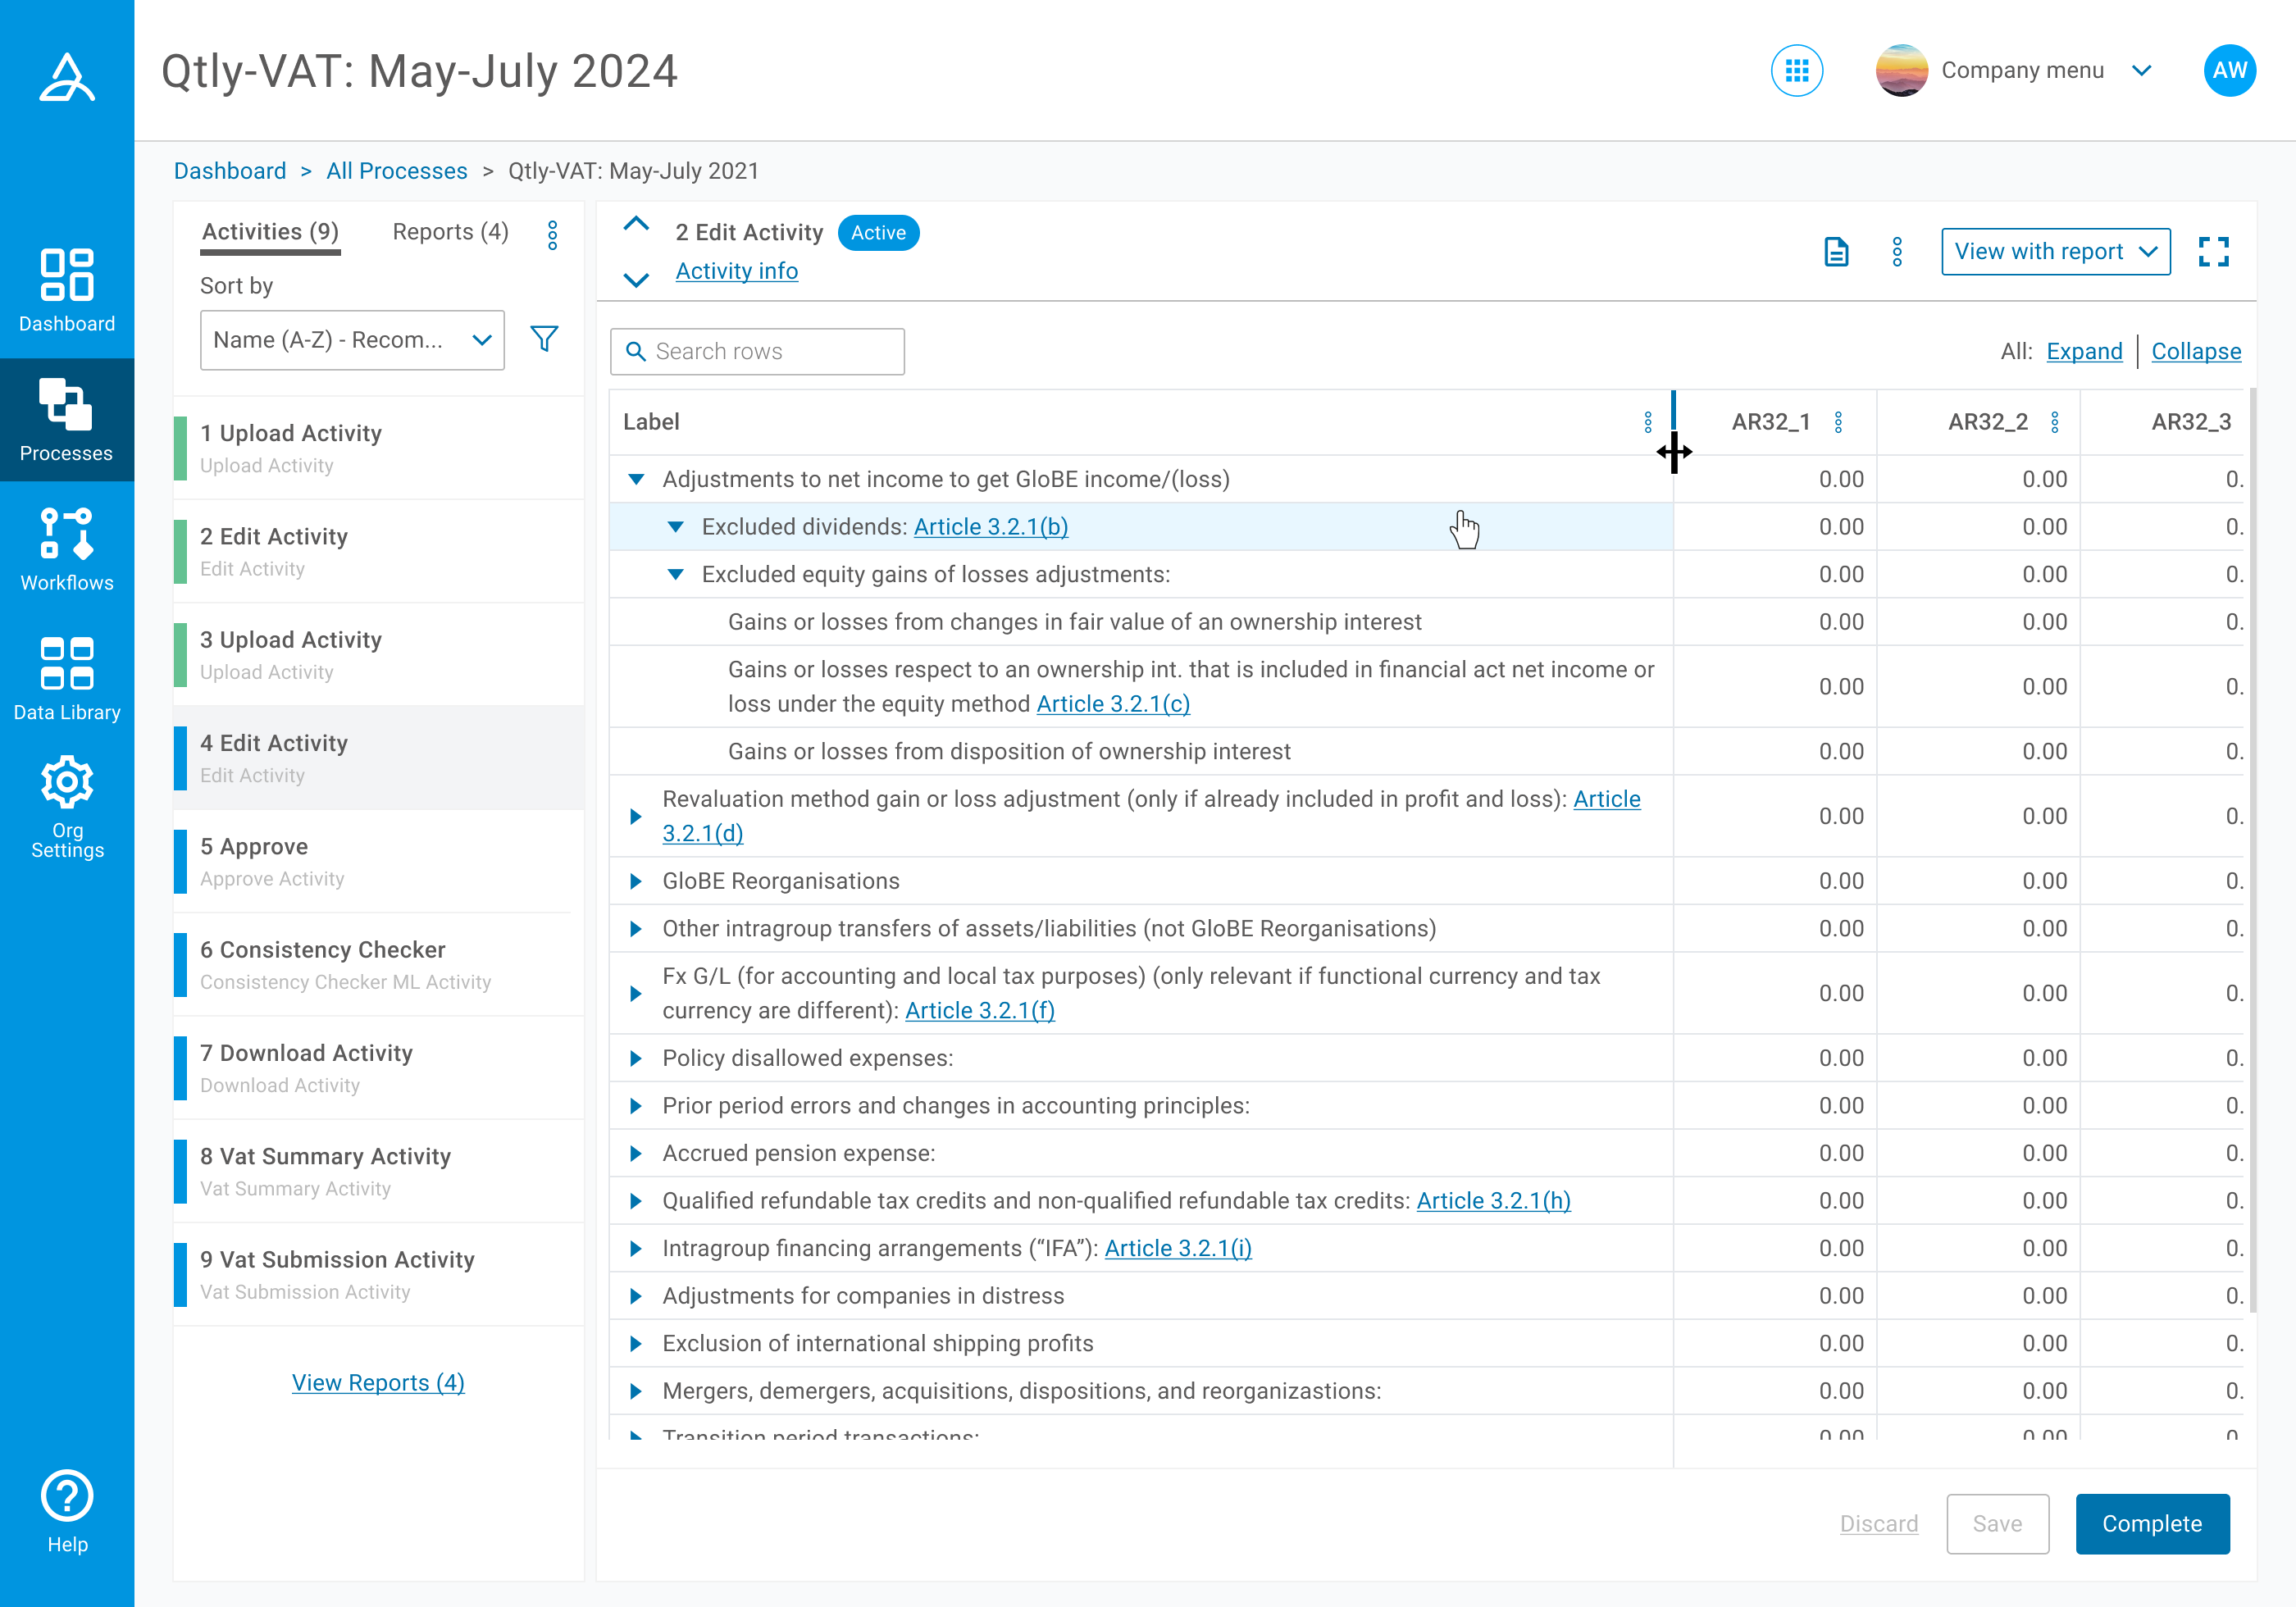Open the View with report dropdown
The width and height of the screenshot is (2296, 1607).
[x=2055, y=252]
